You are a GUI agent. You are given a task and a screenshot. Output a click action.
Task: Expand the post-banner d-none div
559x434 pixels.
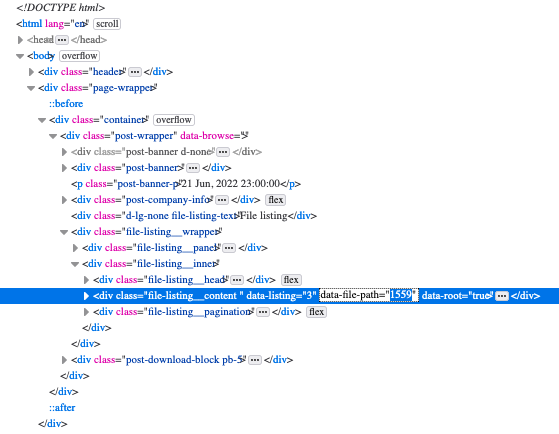pyautogui.click(x=65, y=152)
